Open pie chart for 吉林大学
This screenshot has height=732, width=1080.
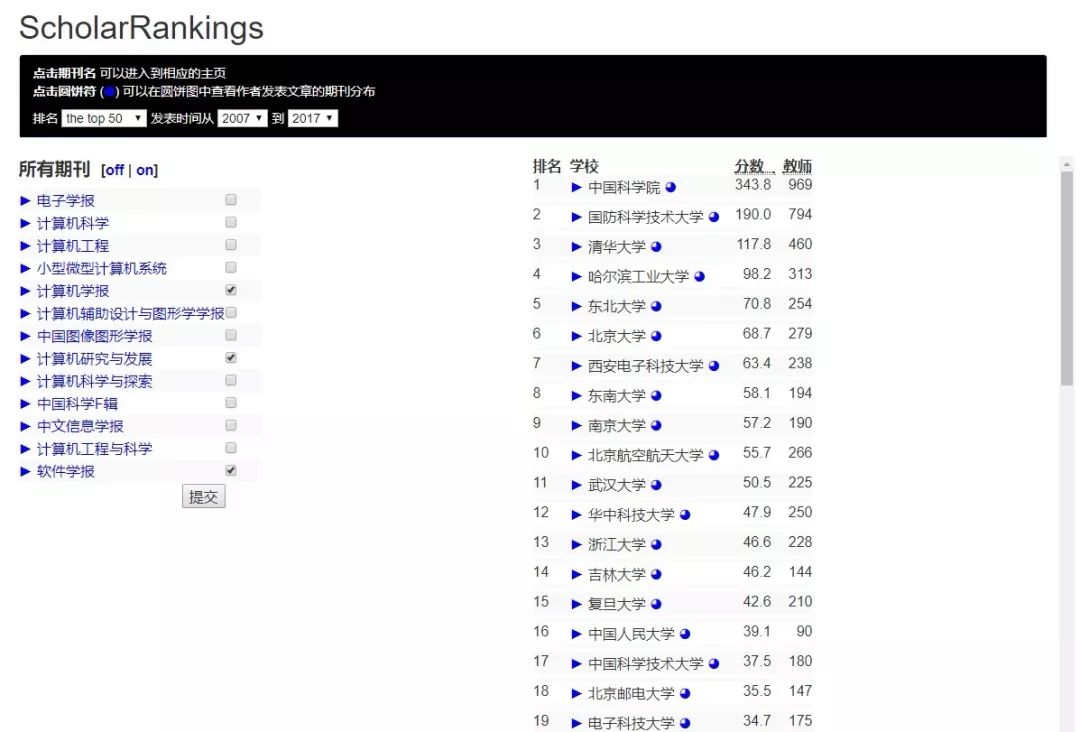(656, 574)
